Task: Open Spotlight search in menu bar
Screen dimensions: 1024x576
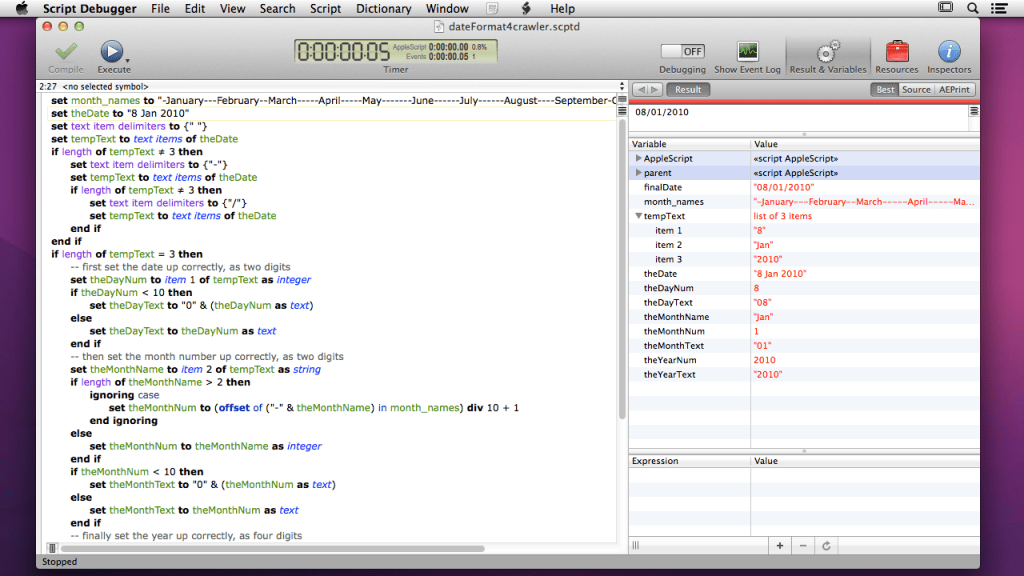Action: [x=972, y=8]
